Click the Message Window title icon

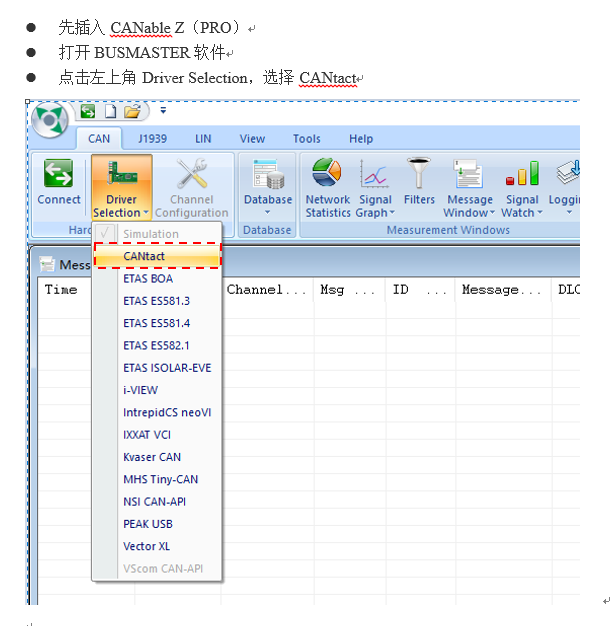coord(47,264)
